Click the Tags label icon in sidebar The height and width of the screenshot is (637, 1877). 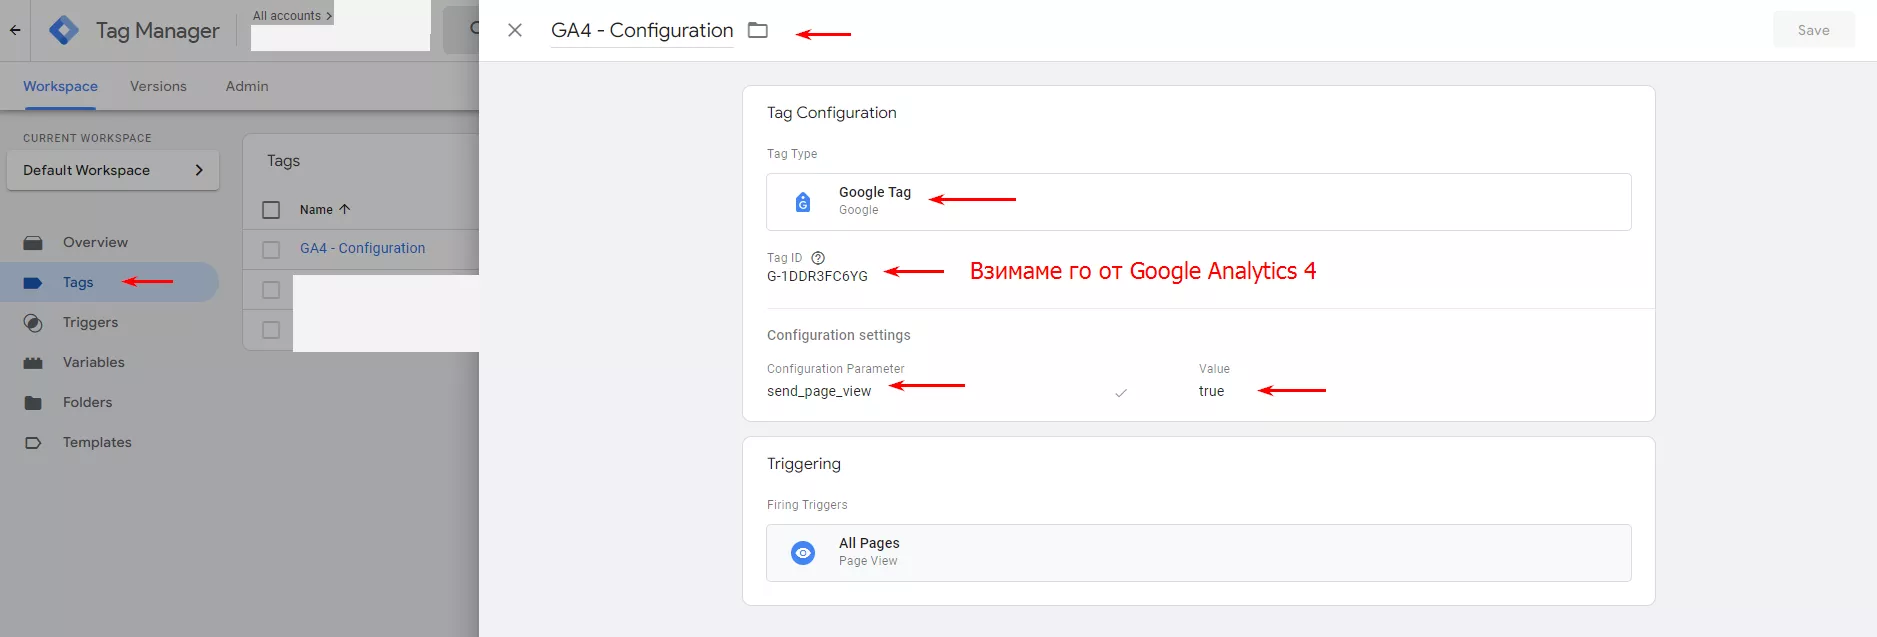33,283
